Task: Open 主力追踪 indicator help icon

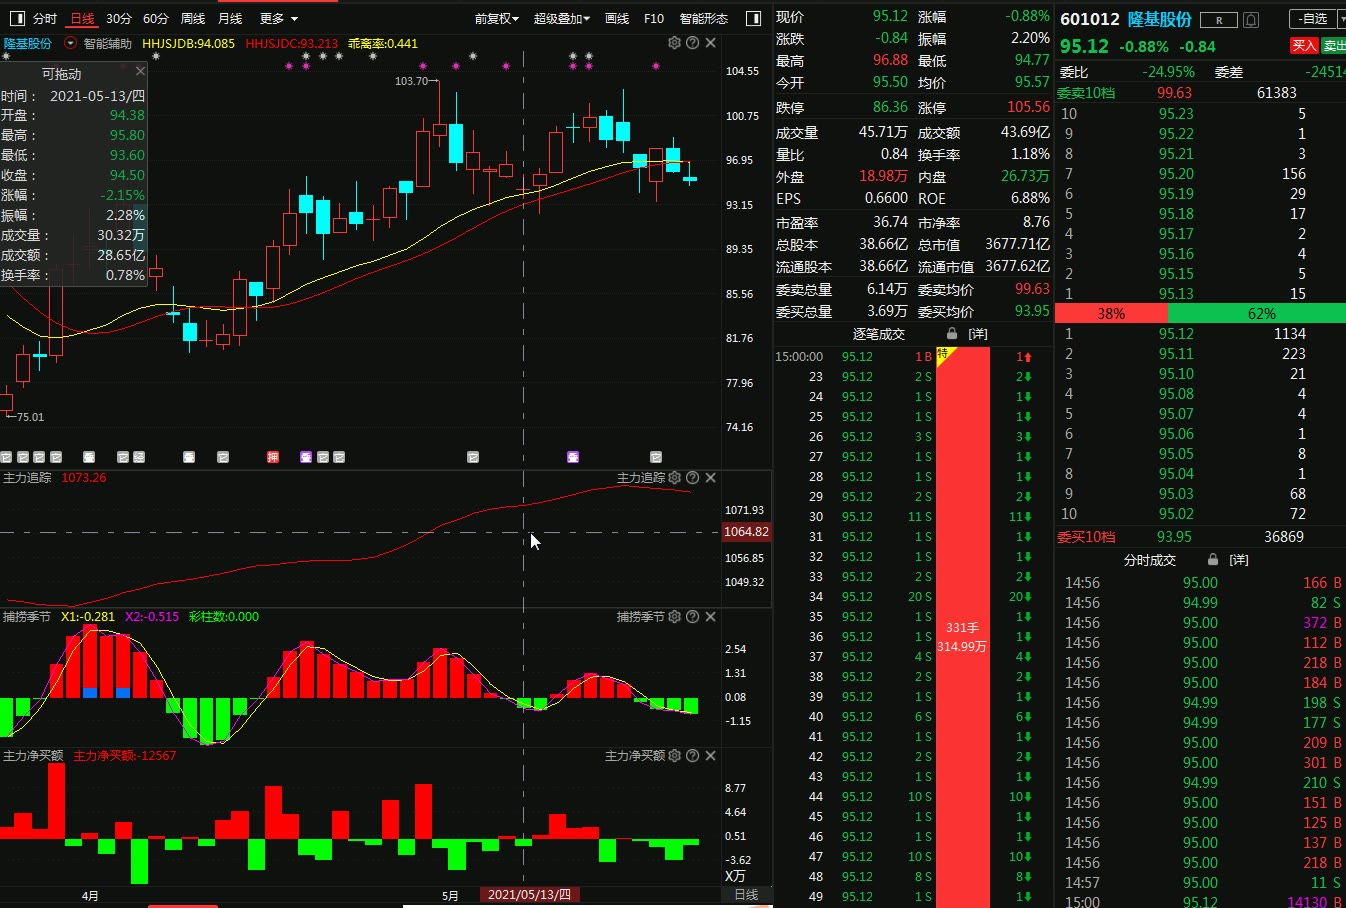Action: click(692, 478)
